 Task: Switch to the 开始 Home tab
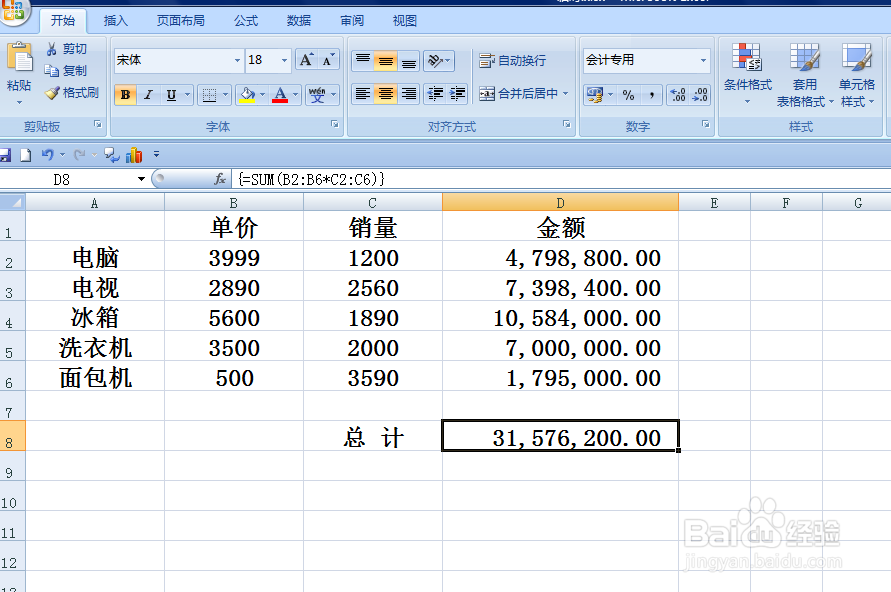tap(63, 21)
